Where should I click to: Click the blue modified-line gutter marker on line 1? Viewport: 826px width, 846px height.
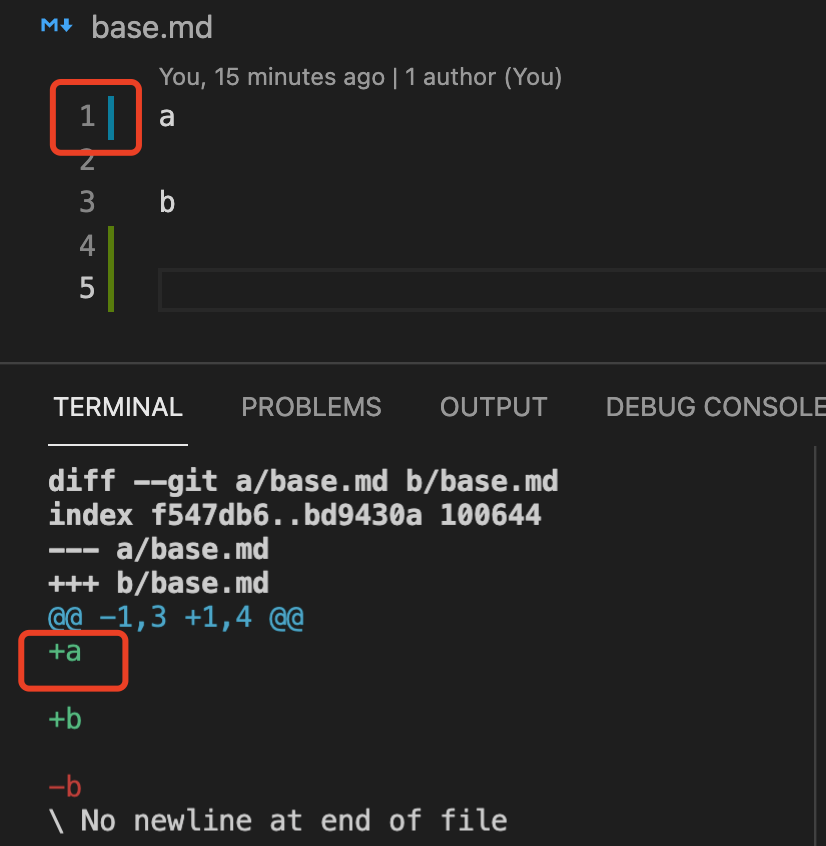point(111,118)
